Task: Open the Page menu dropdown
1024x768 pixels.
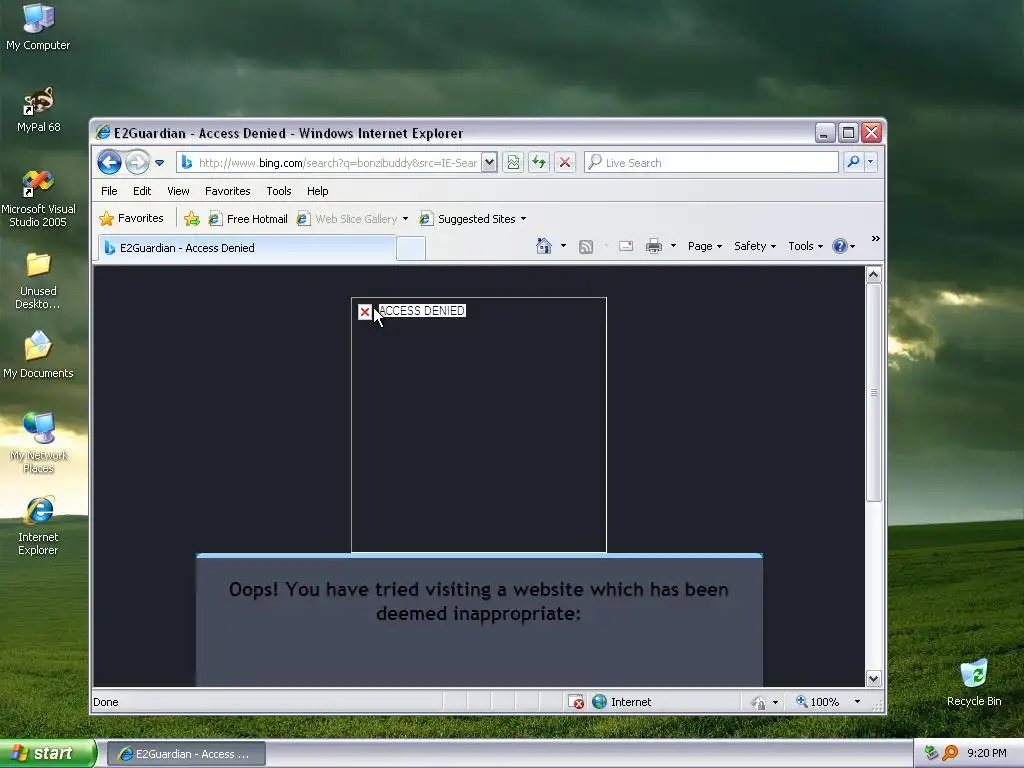Action: point(705,246)
